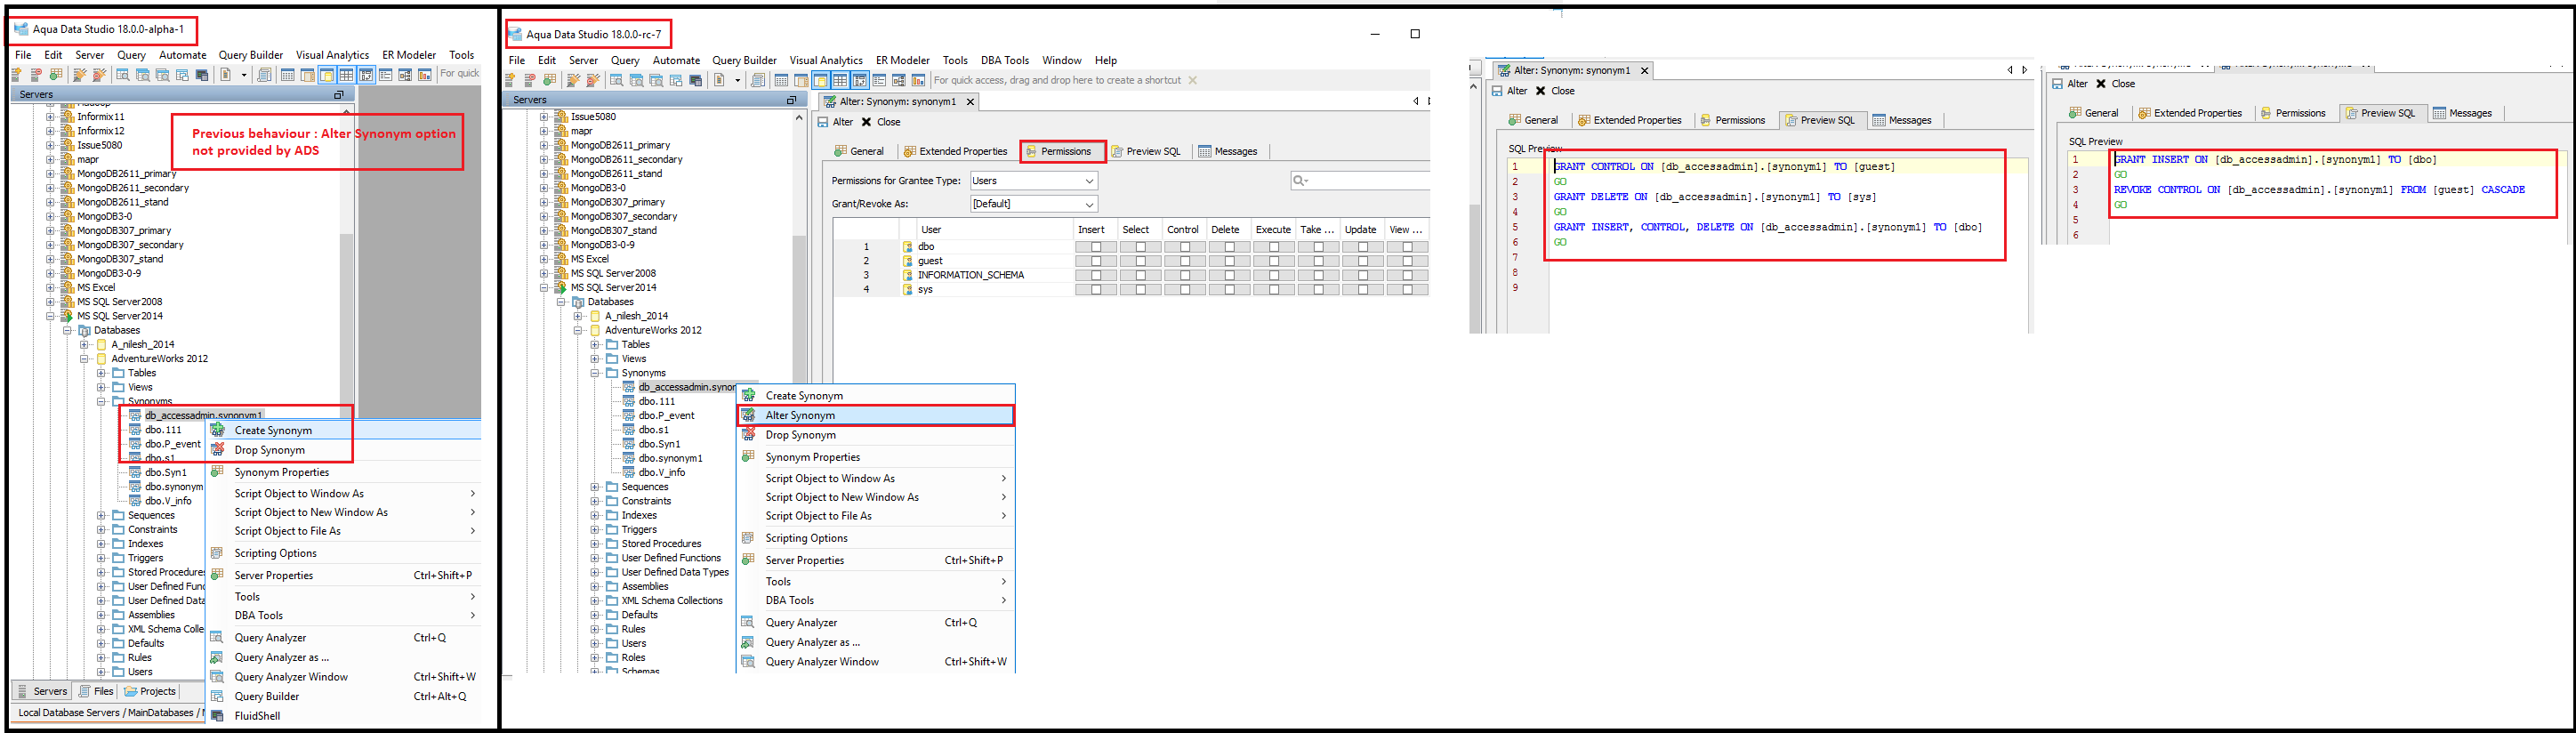This screenshot has height=733, width=2576.
Task: Click the dbo.V_info synonym icon in rc-7 tree
Action: [x=629, y=472]
